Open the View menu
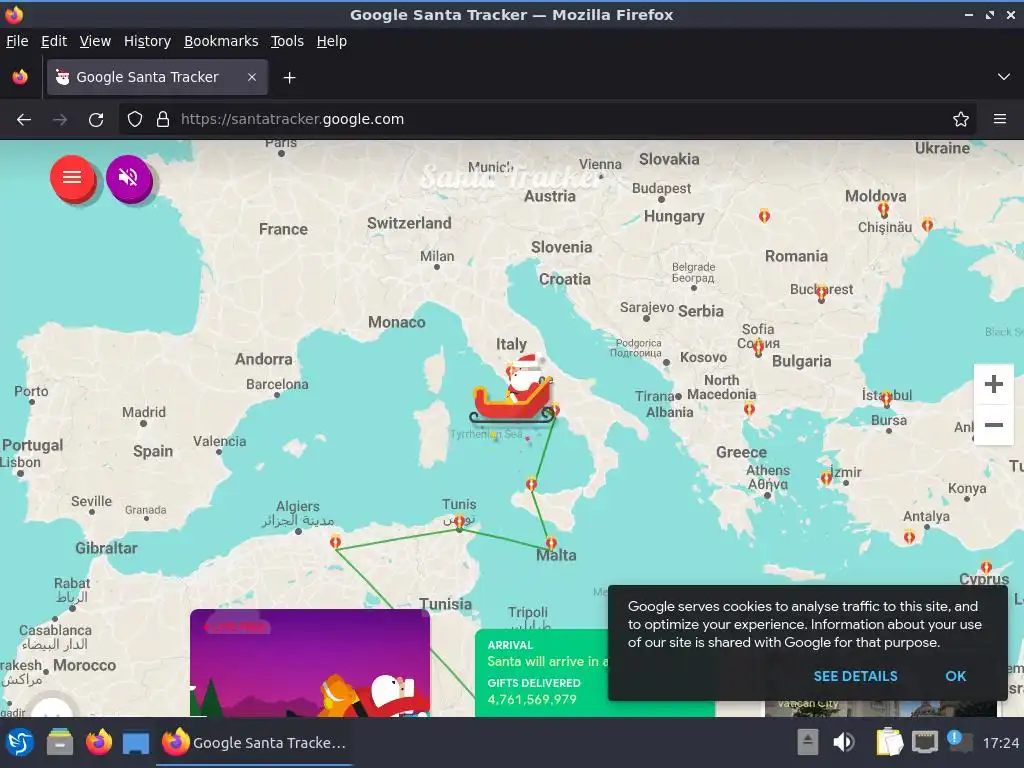 tap(95, 41)
